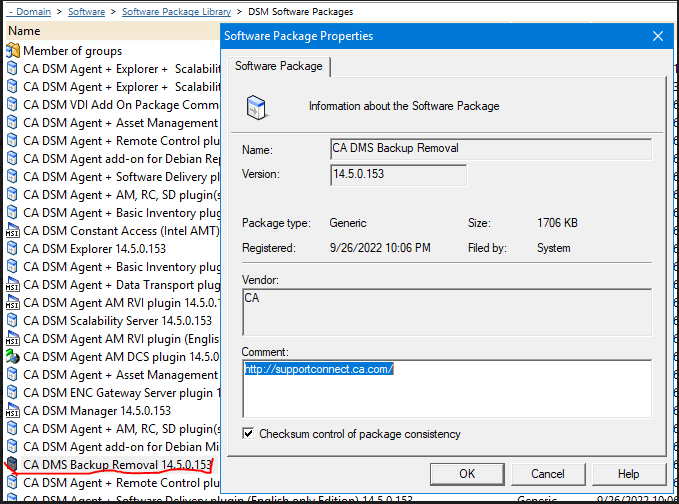Close the Software Package Properties window
Viewport: 679px width, 504px height.
(x=657, y=36)
